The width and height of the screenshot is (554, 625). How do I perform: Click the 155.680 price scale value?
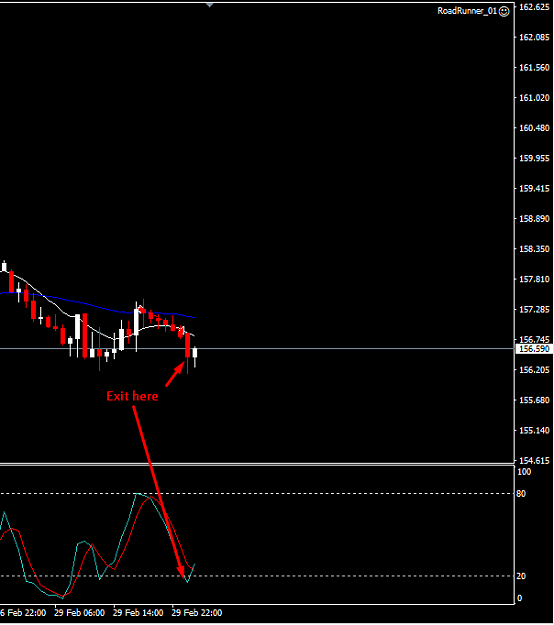pyautogui.click(x=534, y=400)
